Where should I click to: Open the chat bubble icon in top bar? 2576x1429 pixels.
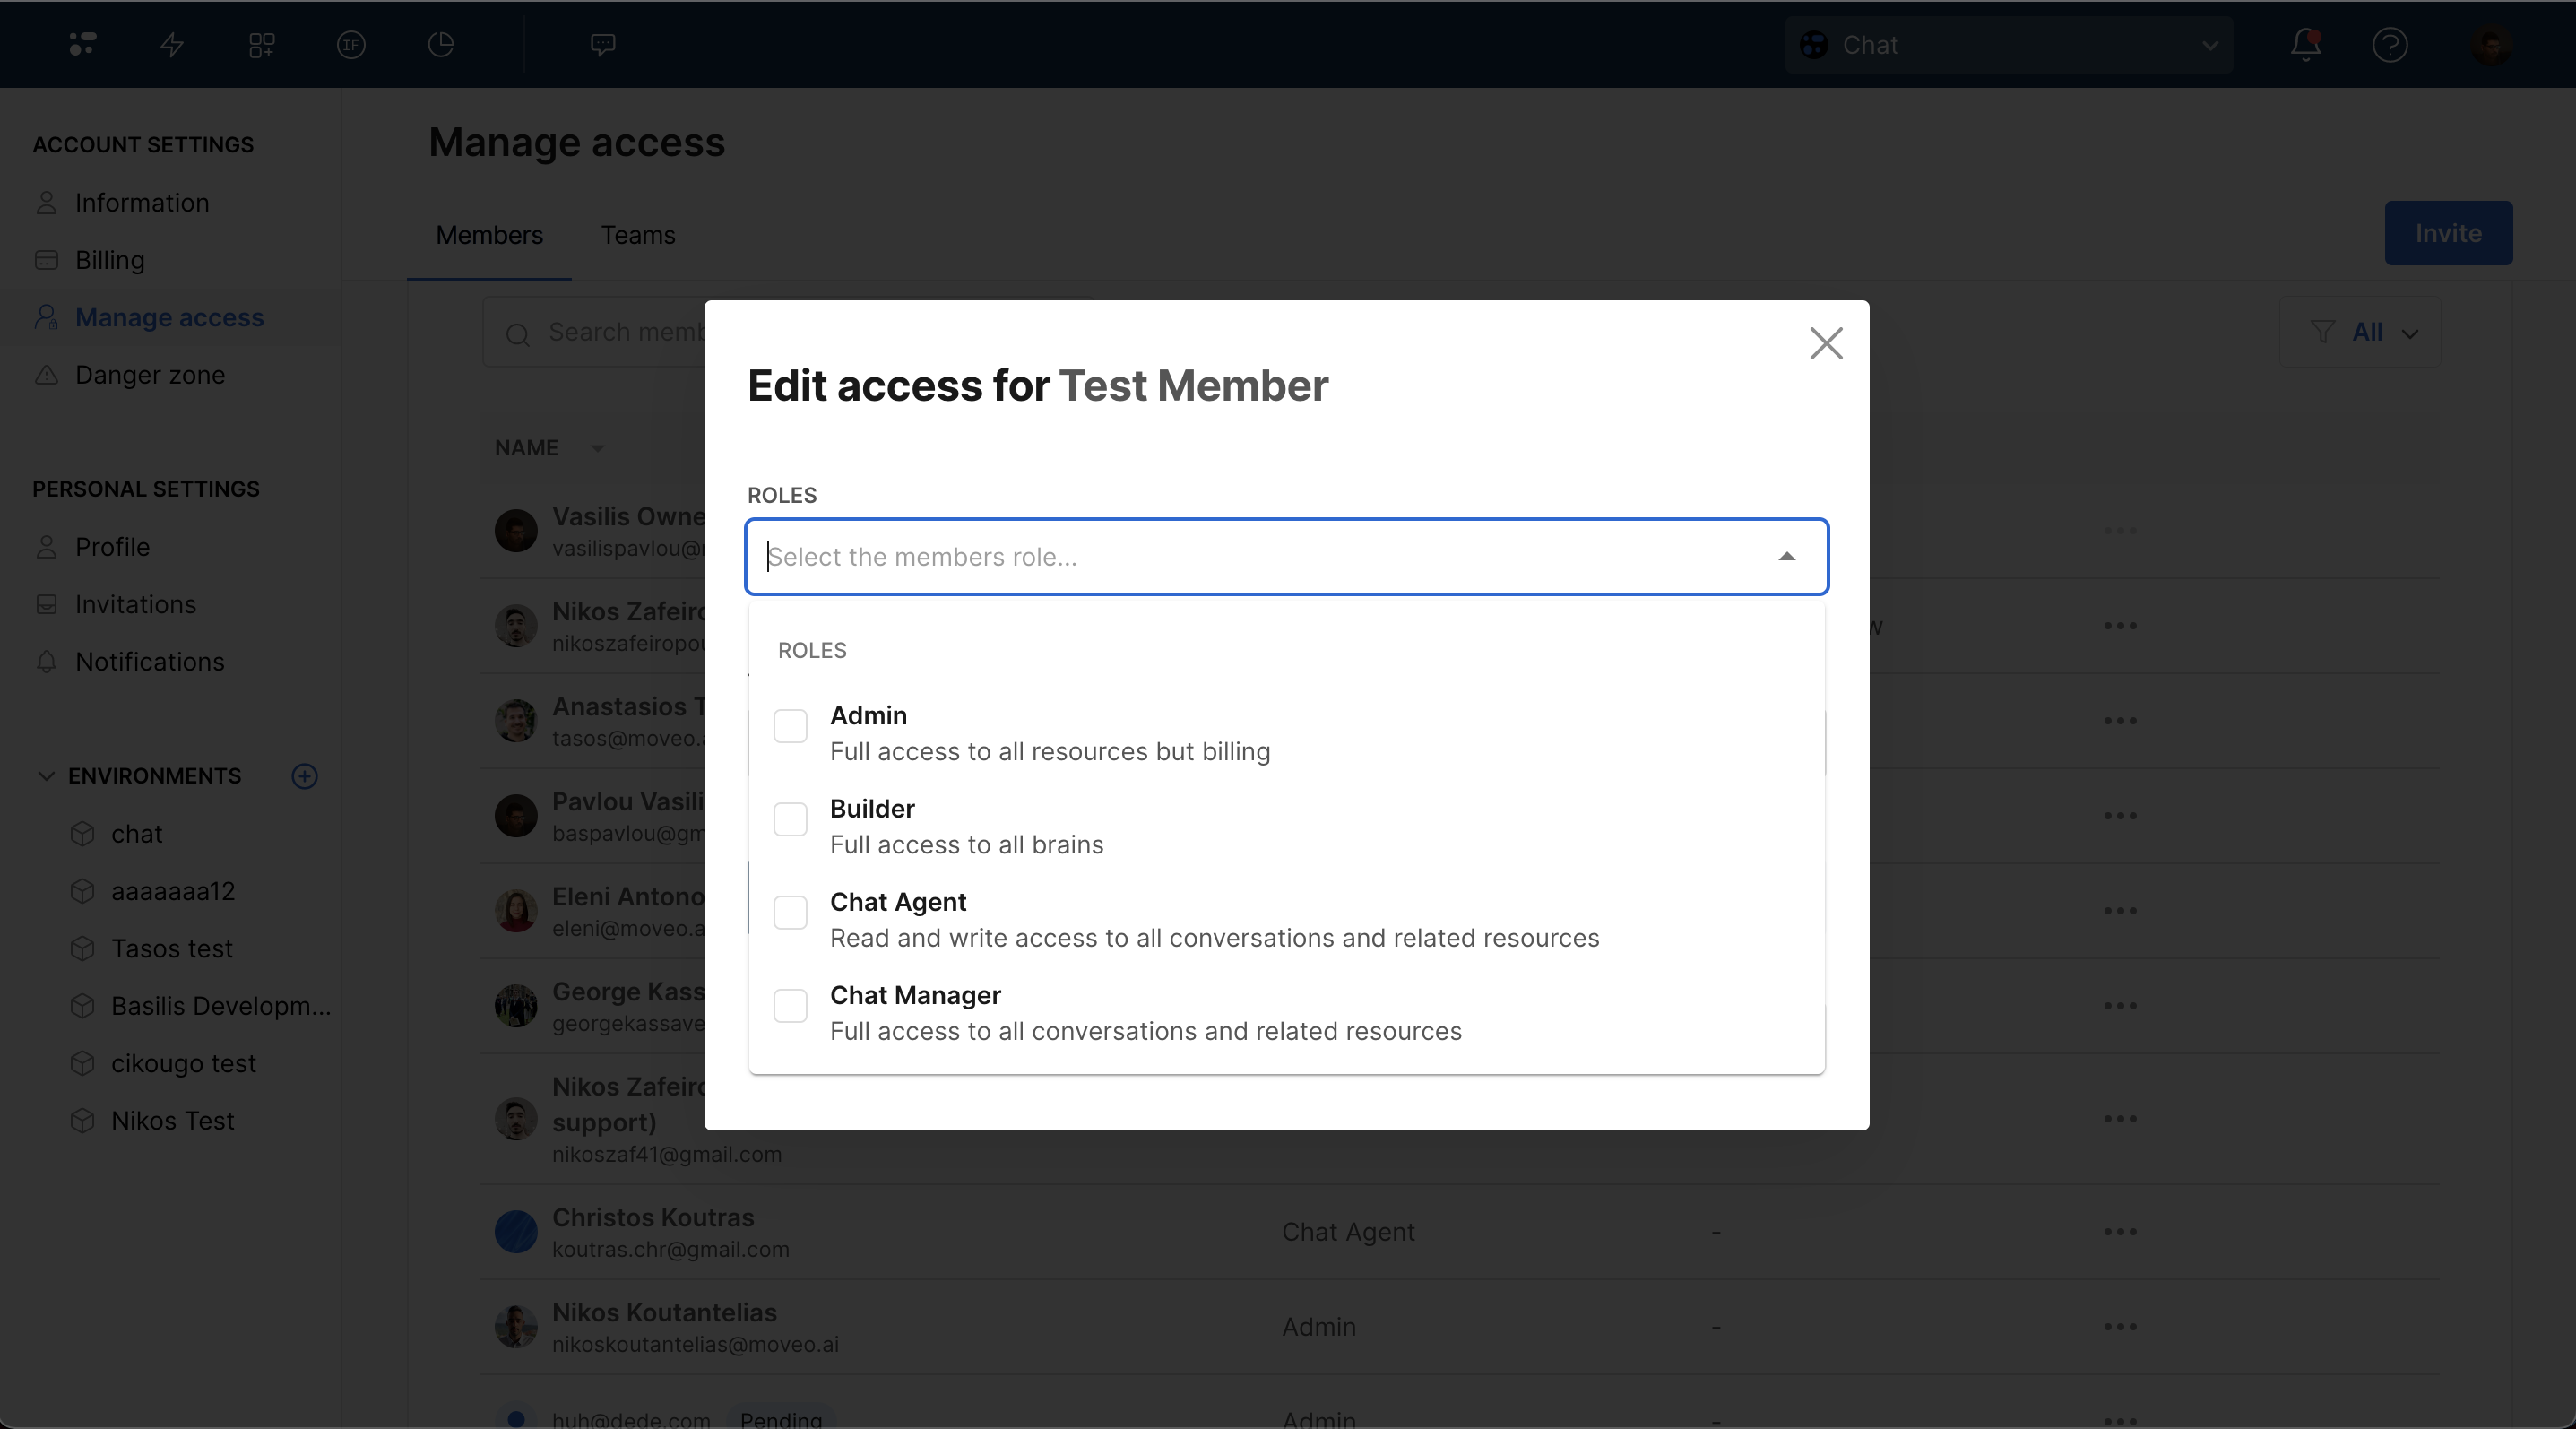(x=602, y=45)
